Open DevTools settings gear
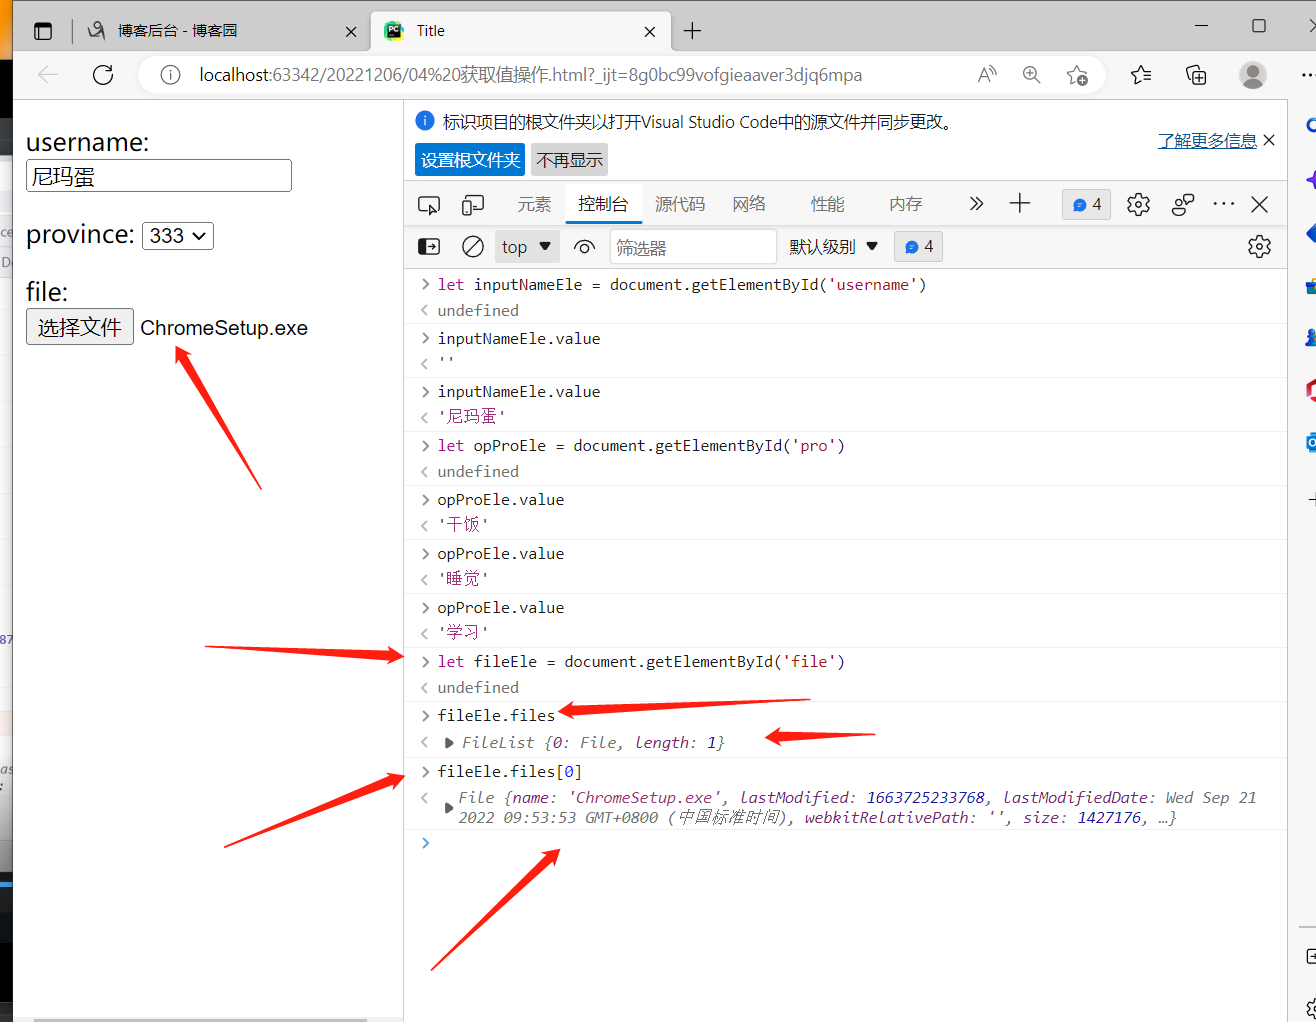 click(1138, 205)
